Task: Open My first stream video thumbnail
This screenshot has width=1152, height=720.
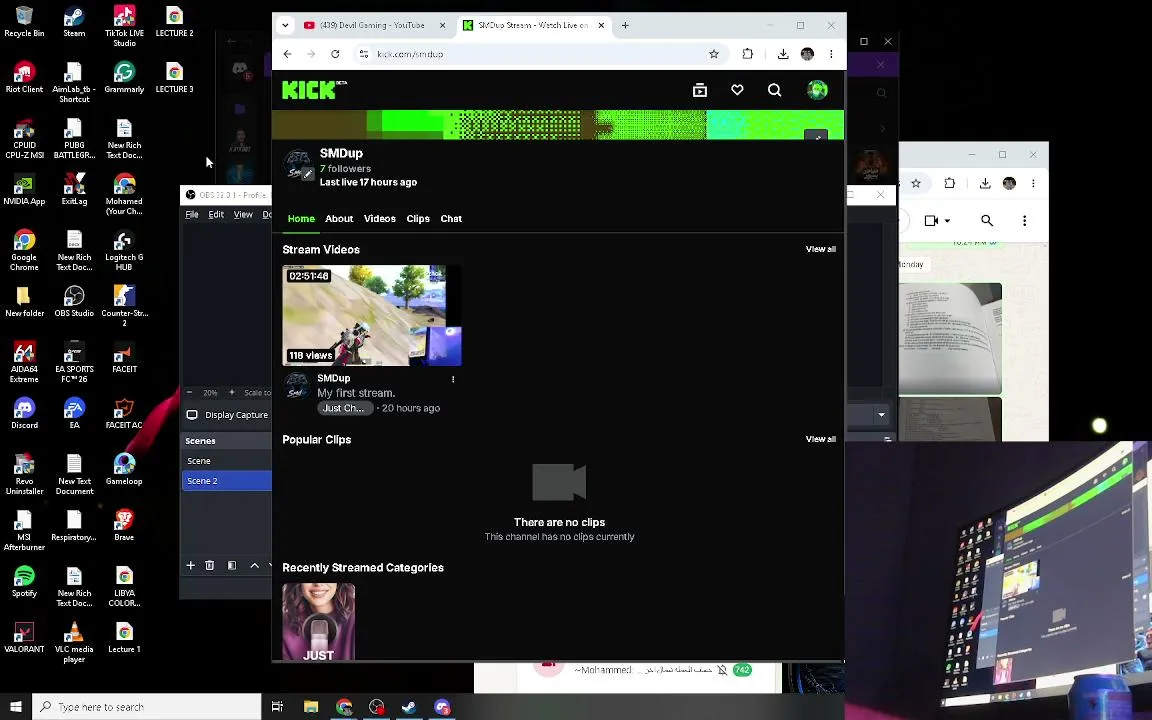Action: (x=372, y=315)
